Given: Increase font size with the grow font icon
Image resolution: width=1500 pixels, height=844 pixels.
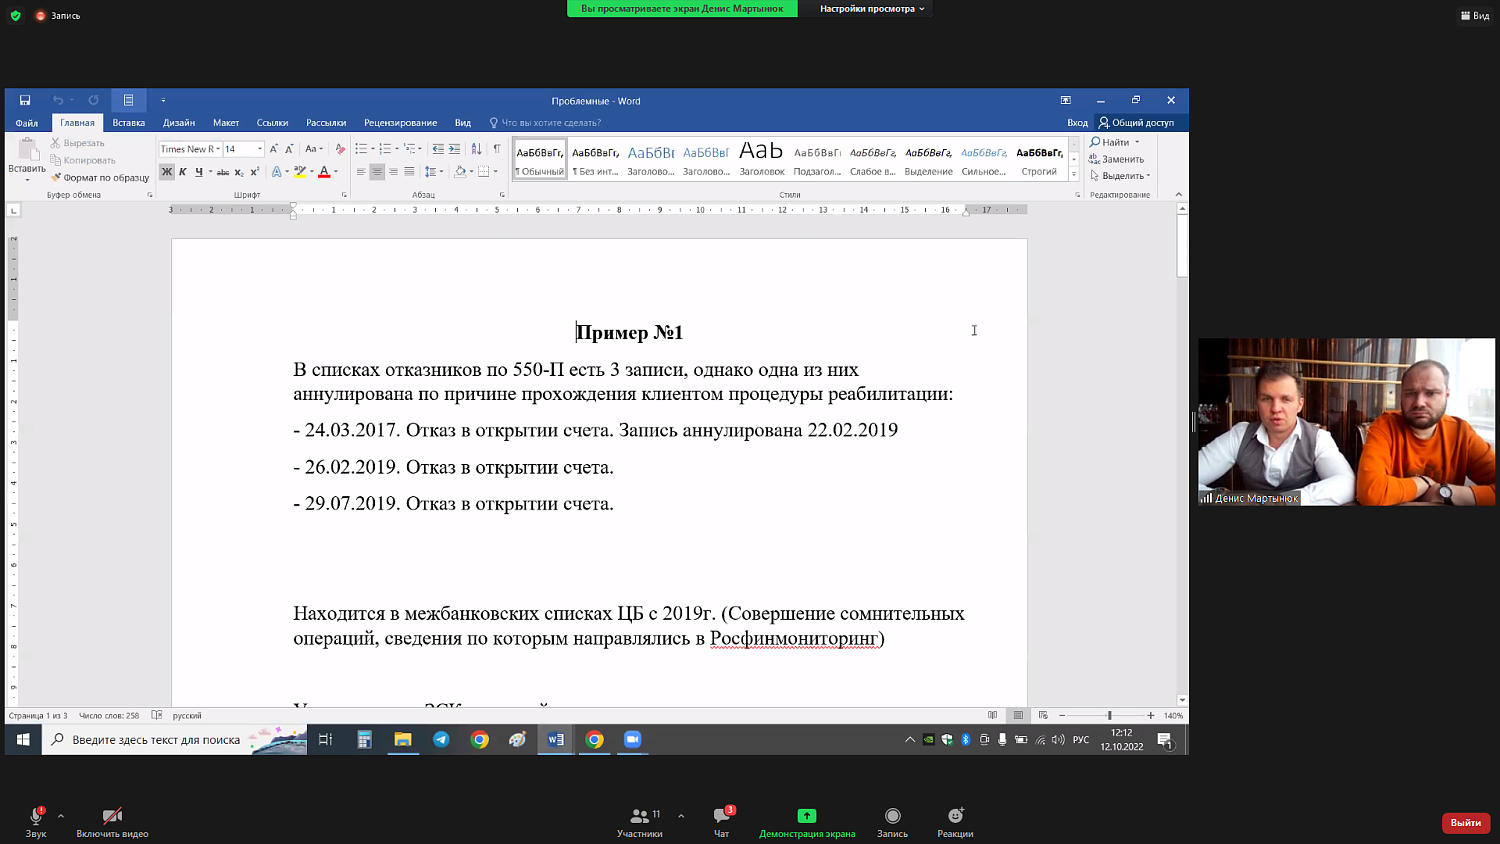Looking at the screenshot, I should 274,149.
